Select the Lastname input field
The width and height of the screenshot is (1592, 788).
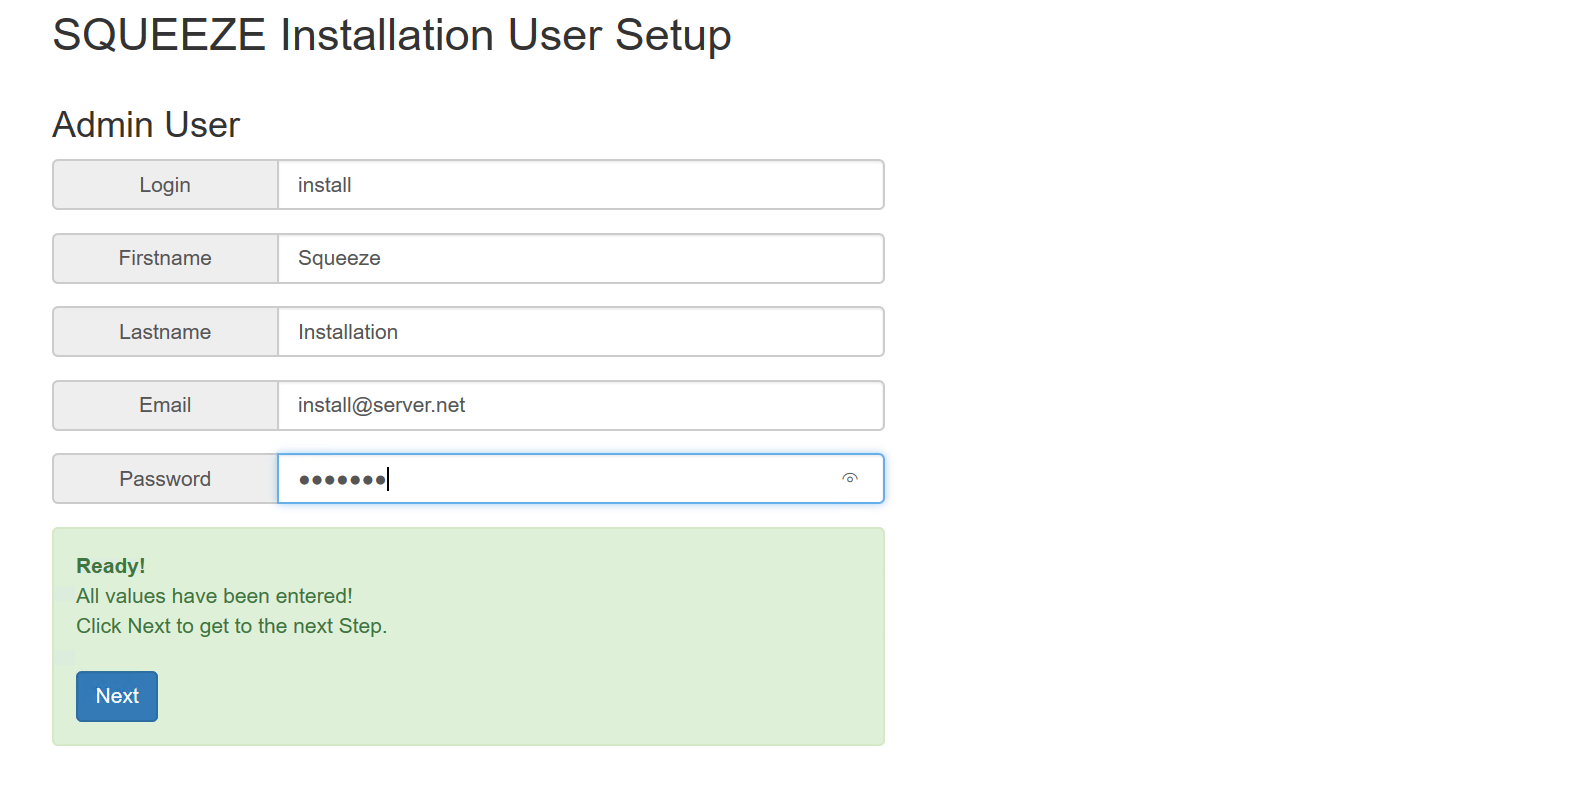click(580, 332)
